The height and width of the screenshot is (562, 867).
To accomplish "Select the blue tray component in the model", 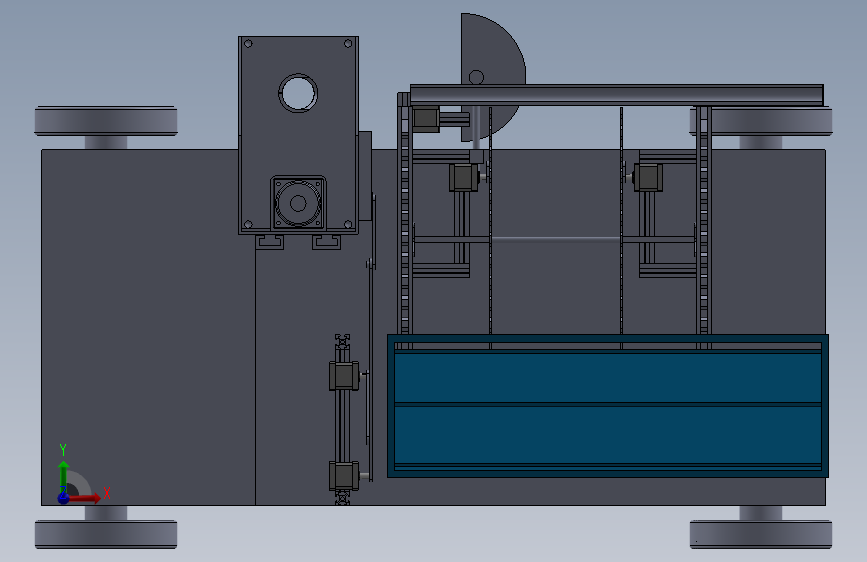I will [608, 406].
